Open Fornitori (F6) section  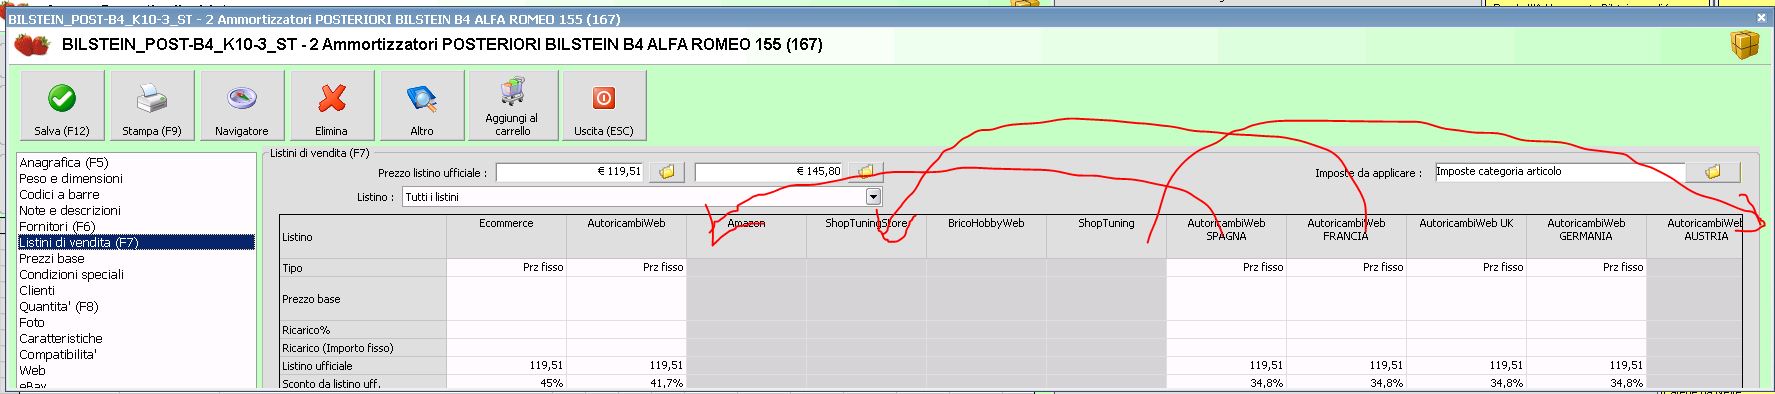(57, 226)
